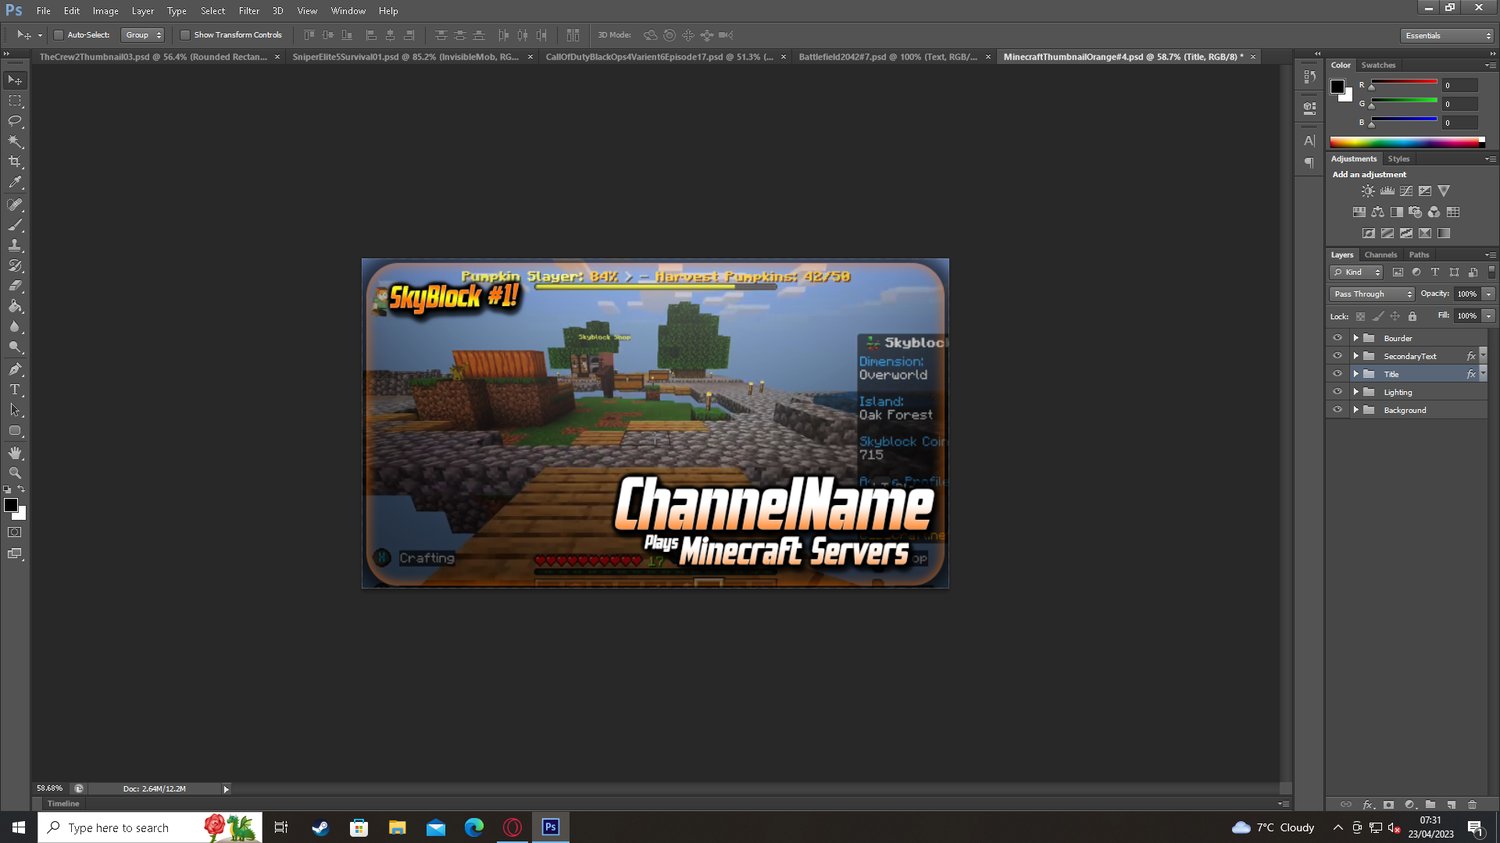
Task: Open the layer style fx menu at panel bottom
Action: click(x=1368, y=805)
